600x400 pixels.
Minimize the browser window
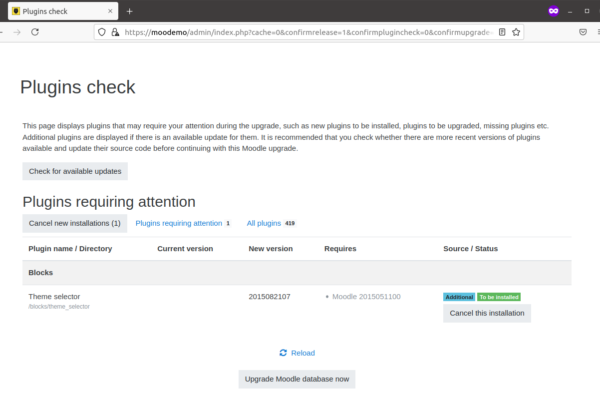point(570,11)
